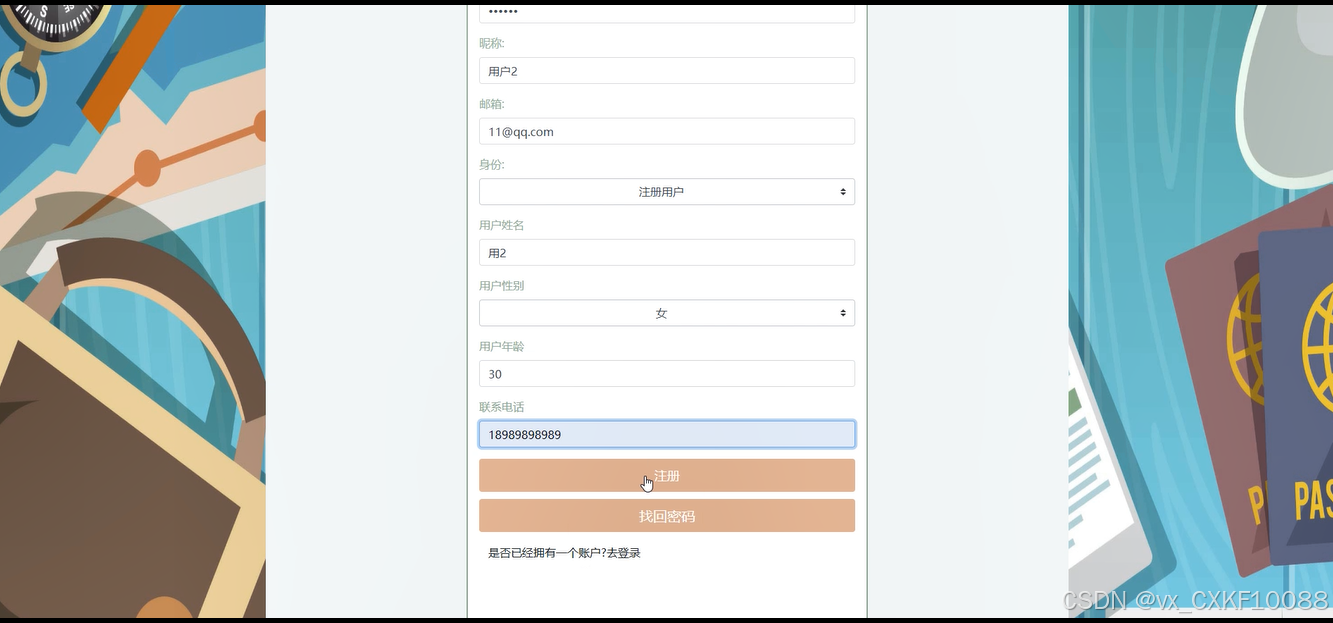Click the 注册 register button
Image resolution: width=1333 pixels, height=623 pixels.
667,476
